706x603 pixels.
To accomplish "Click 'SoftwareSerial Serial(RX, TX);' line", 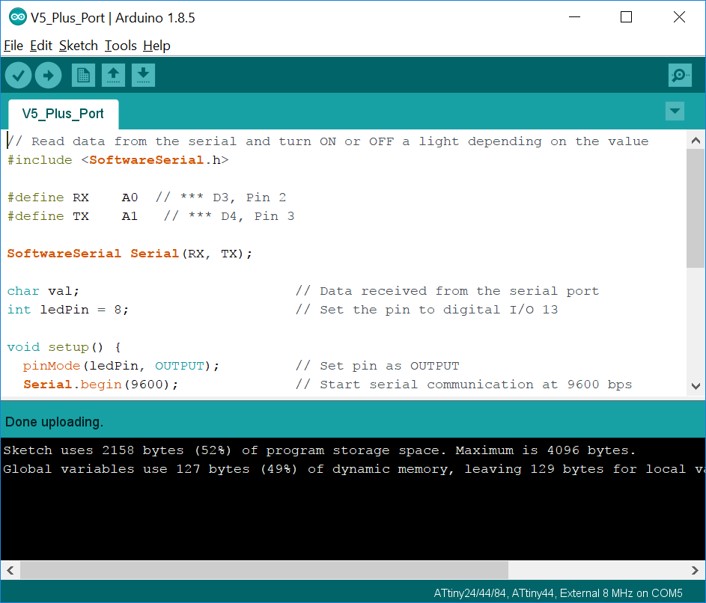I will [x=130, y=254].
